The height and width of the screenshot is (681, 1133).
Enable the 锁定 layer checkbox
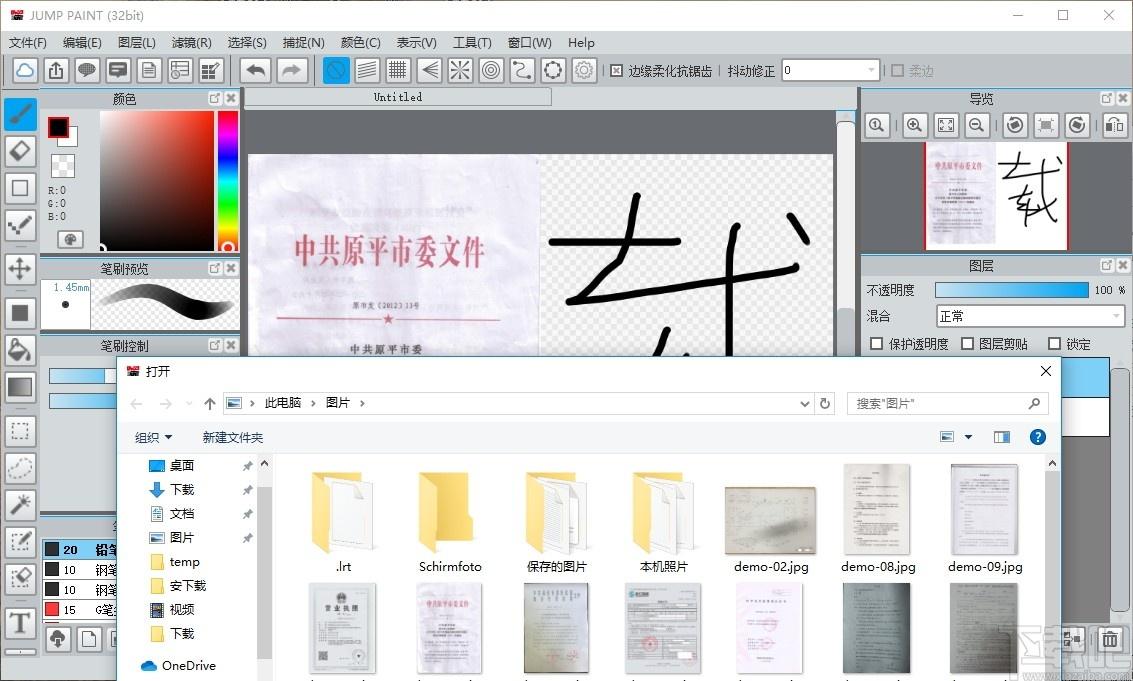[1054, 344]
